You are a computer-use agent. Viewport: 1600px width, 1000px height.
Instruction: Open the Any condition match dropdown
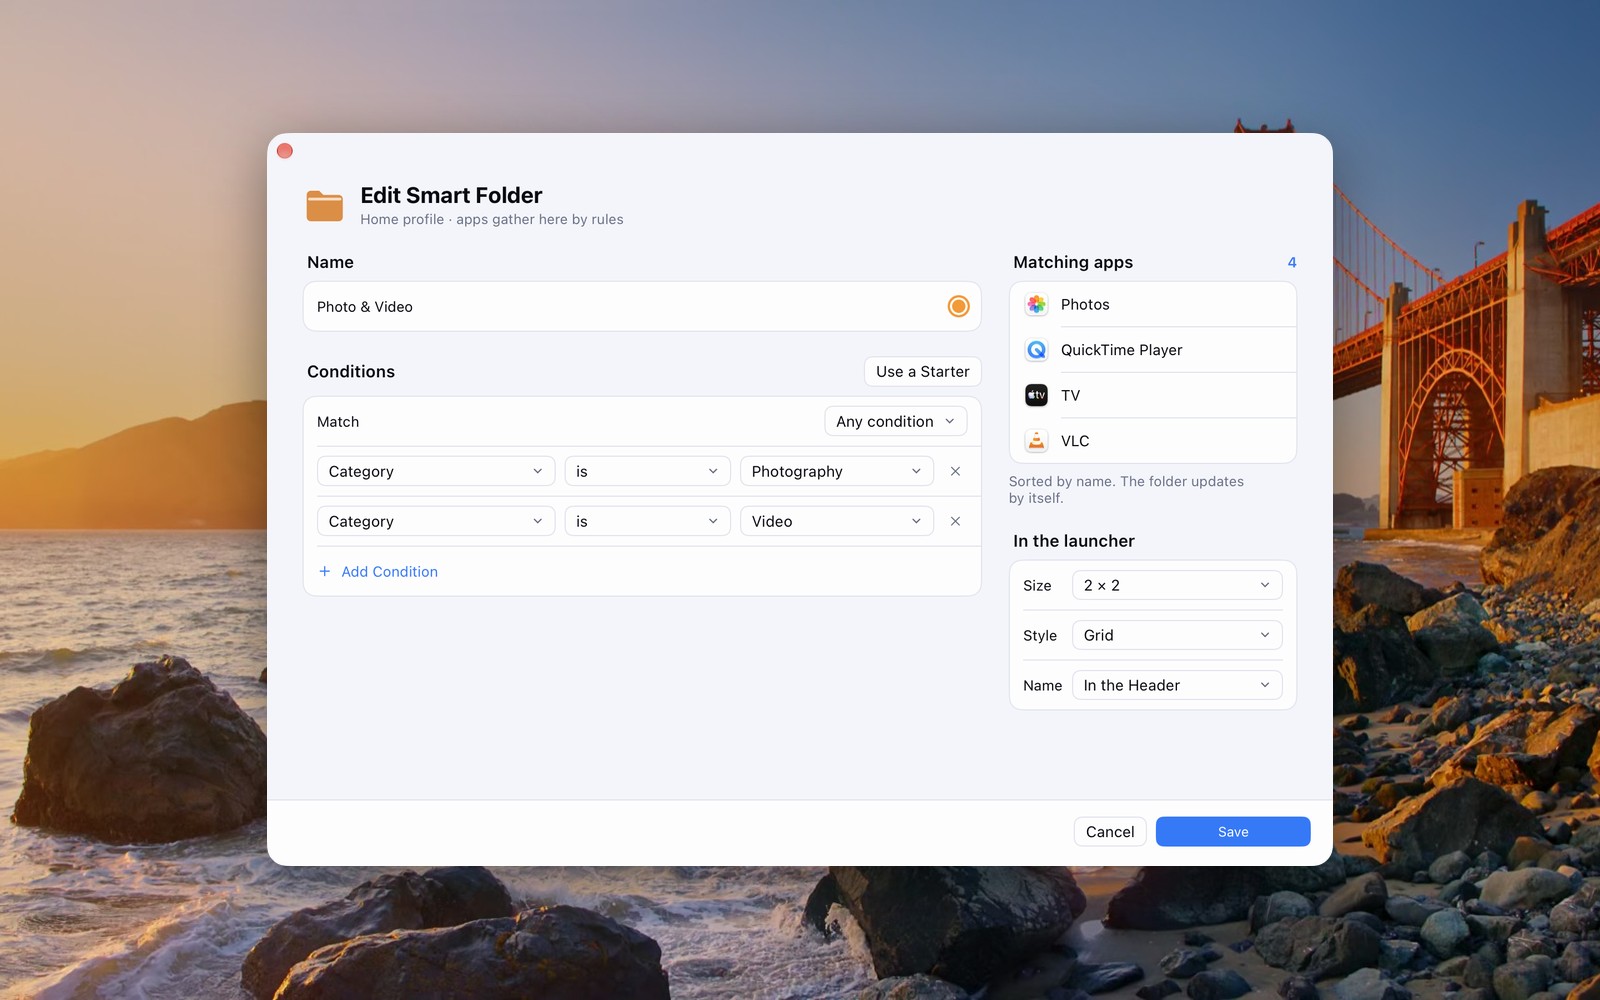coord(895,421)
